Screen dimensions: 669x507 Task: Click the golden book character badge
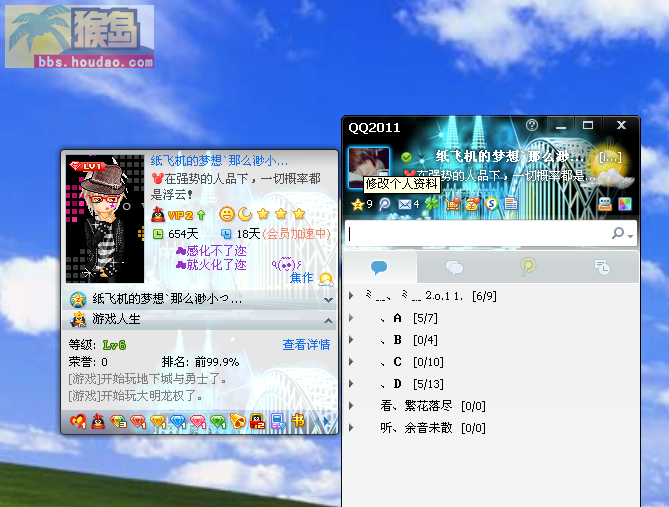298,421
